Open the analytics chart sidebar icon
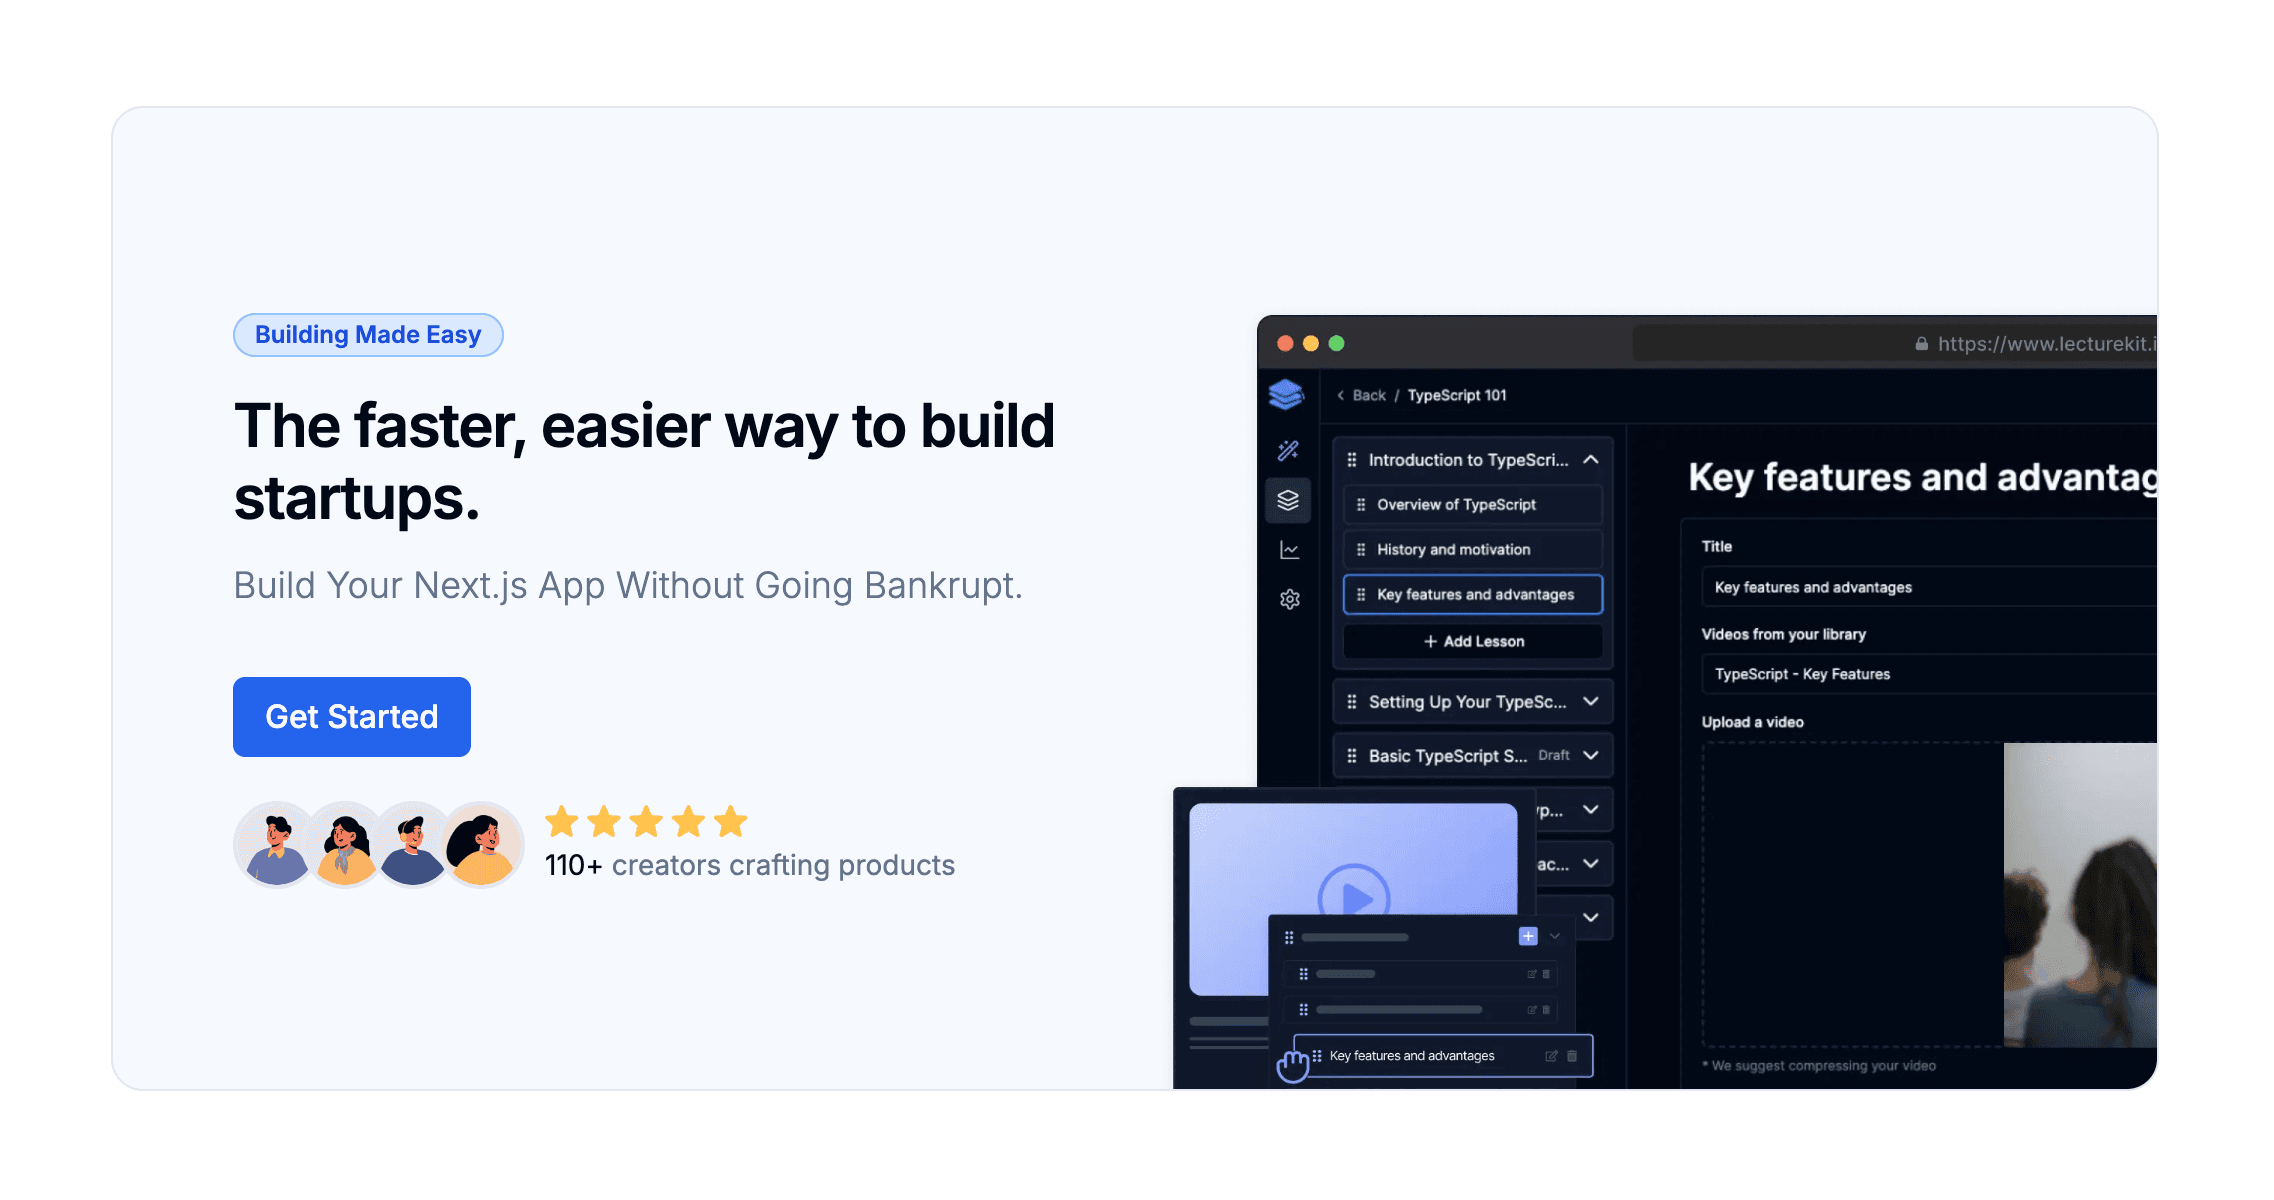This screenshot has height=1200, width=2274. (1289, 550)
